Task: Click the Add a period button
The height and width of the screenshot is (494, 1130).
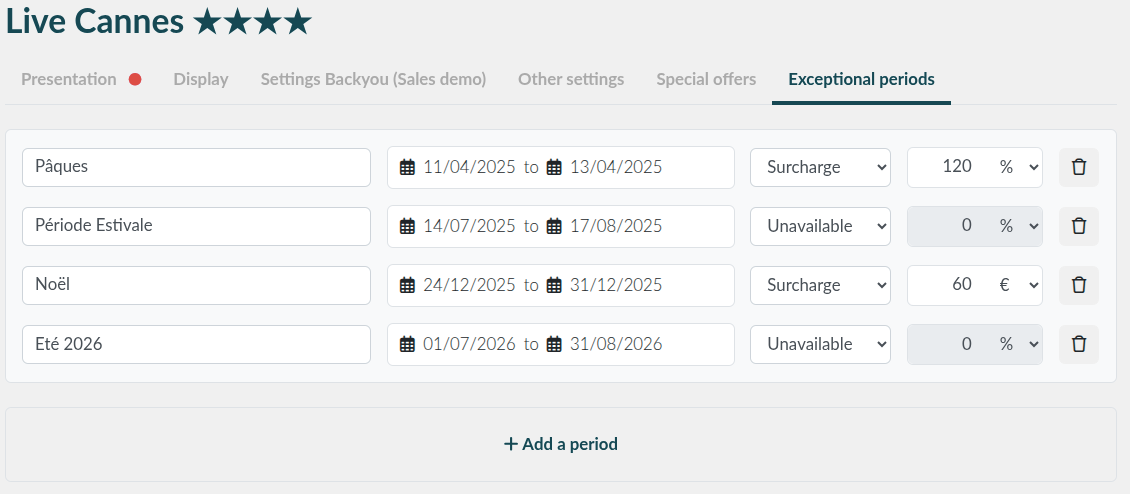Action: (x=561, y=444)
